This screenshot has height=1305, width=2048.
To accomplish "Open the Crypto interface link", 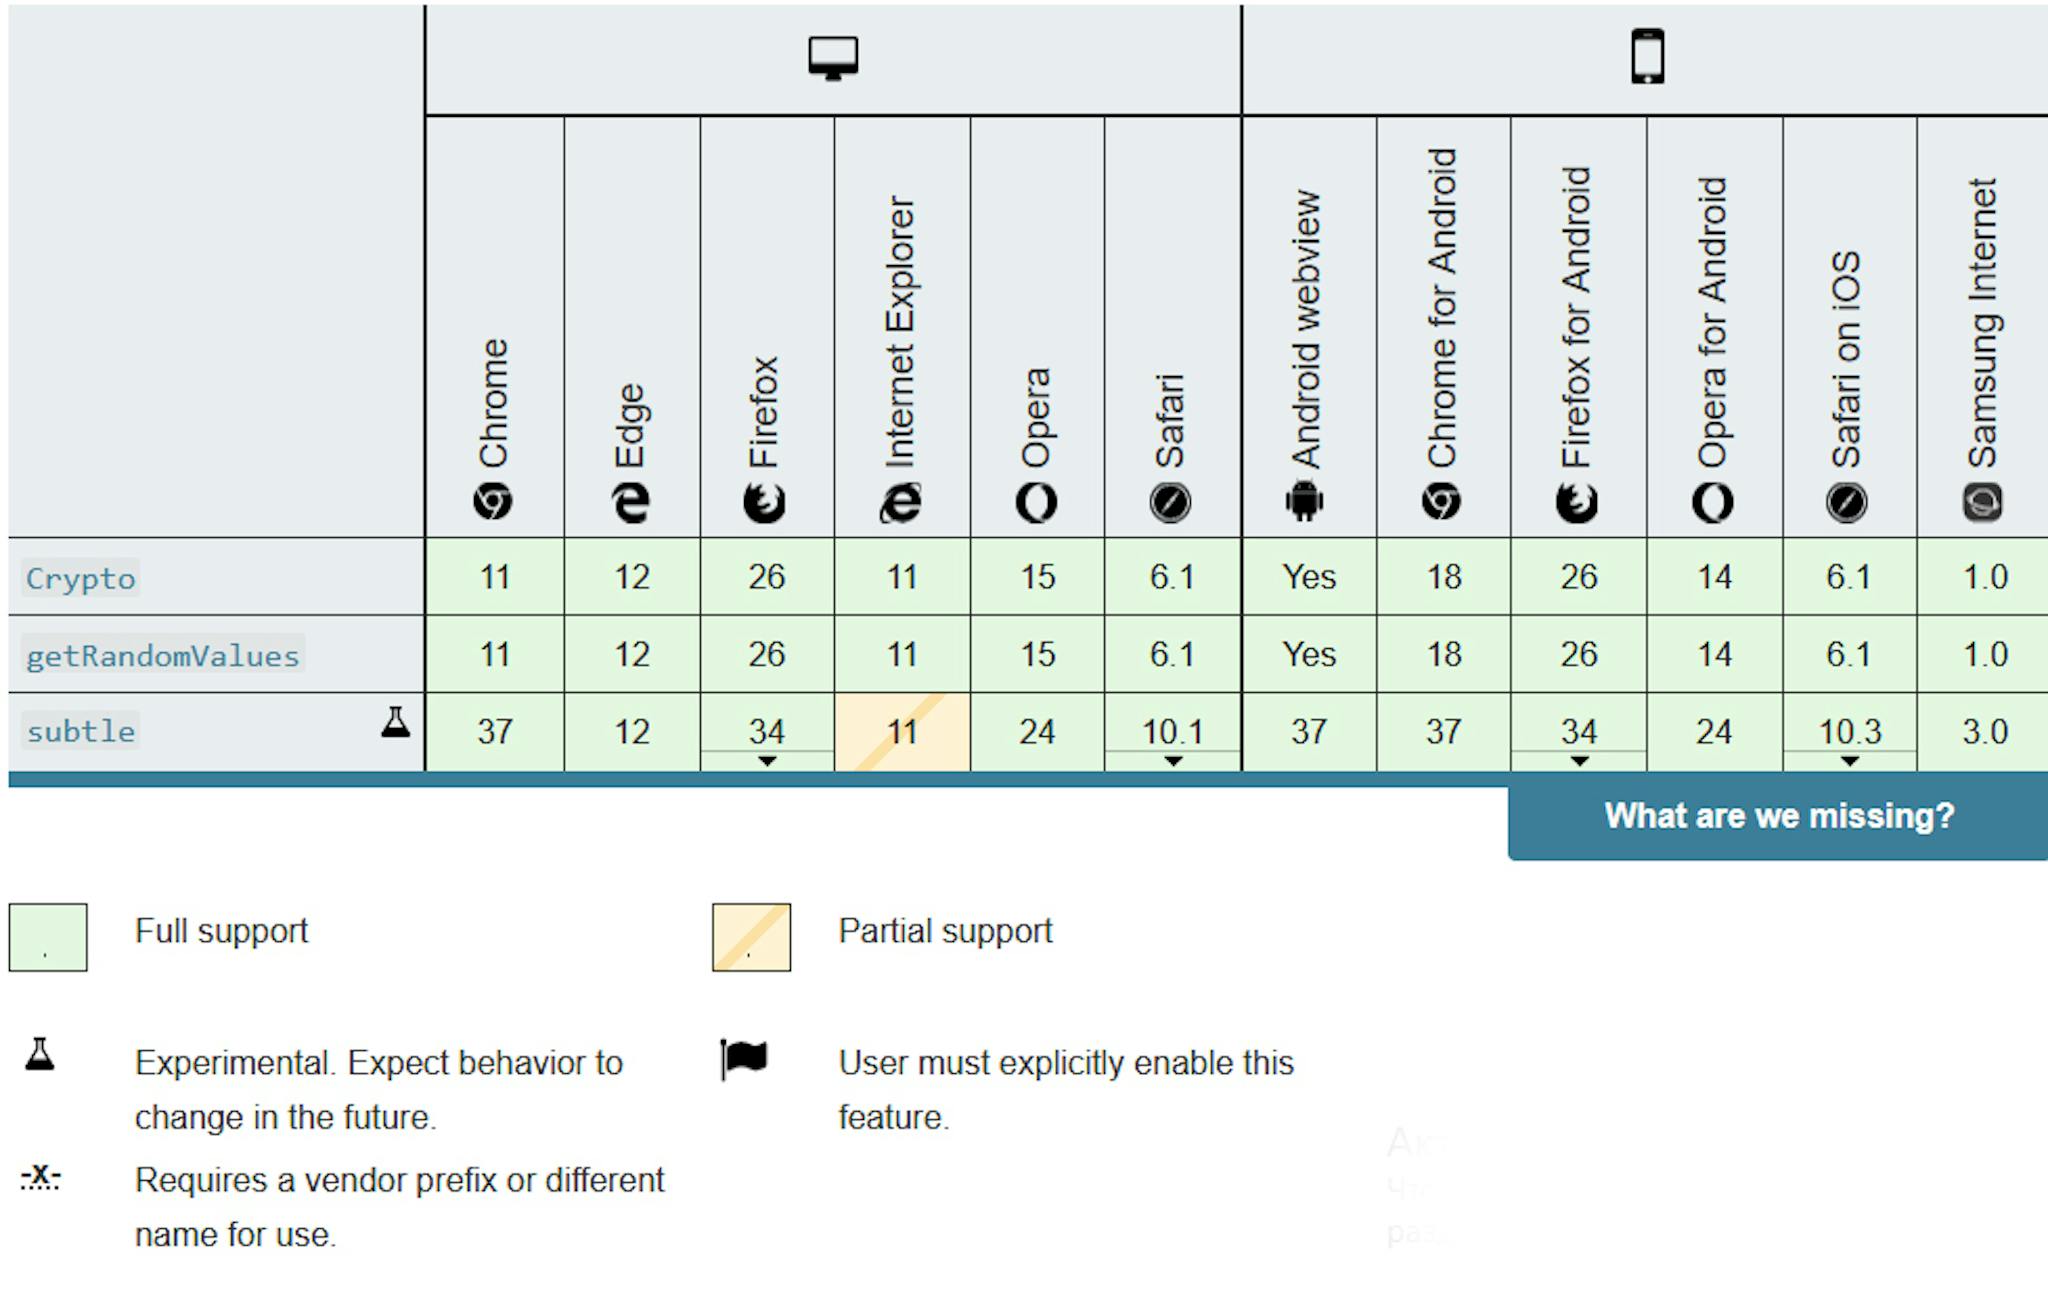I will point(80,578).
